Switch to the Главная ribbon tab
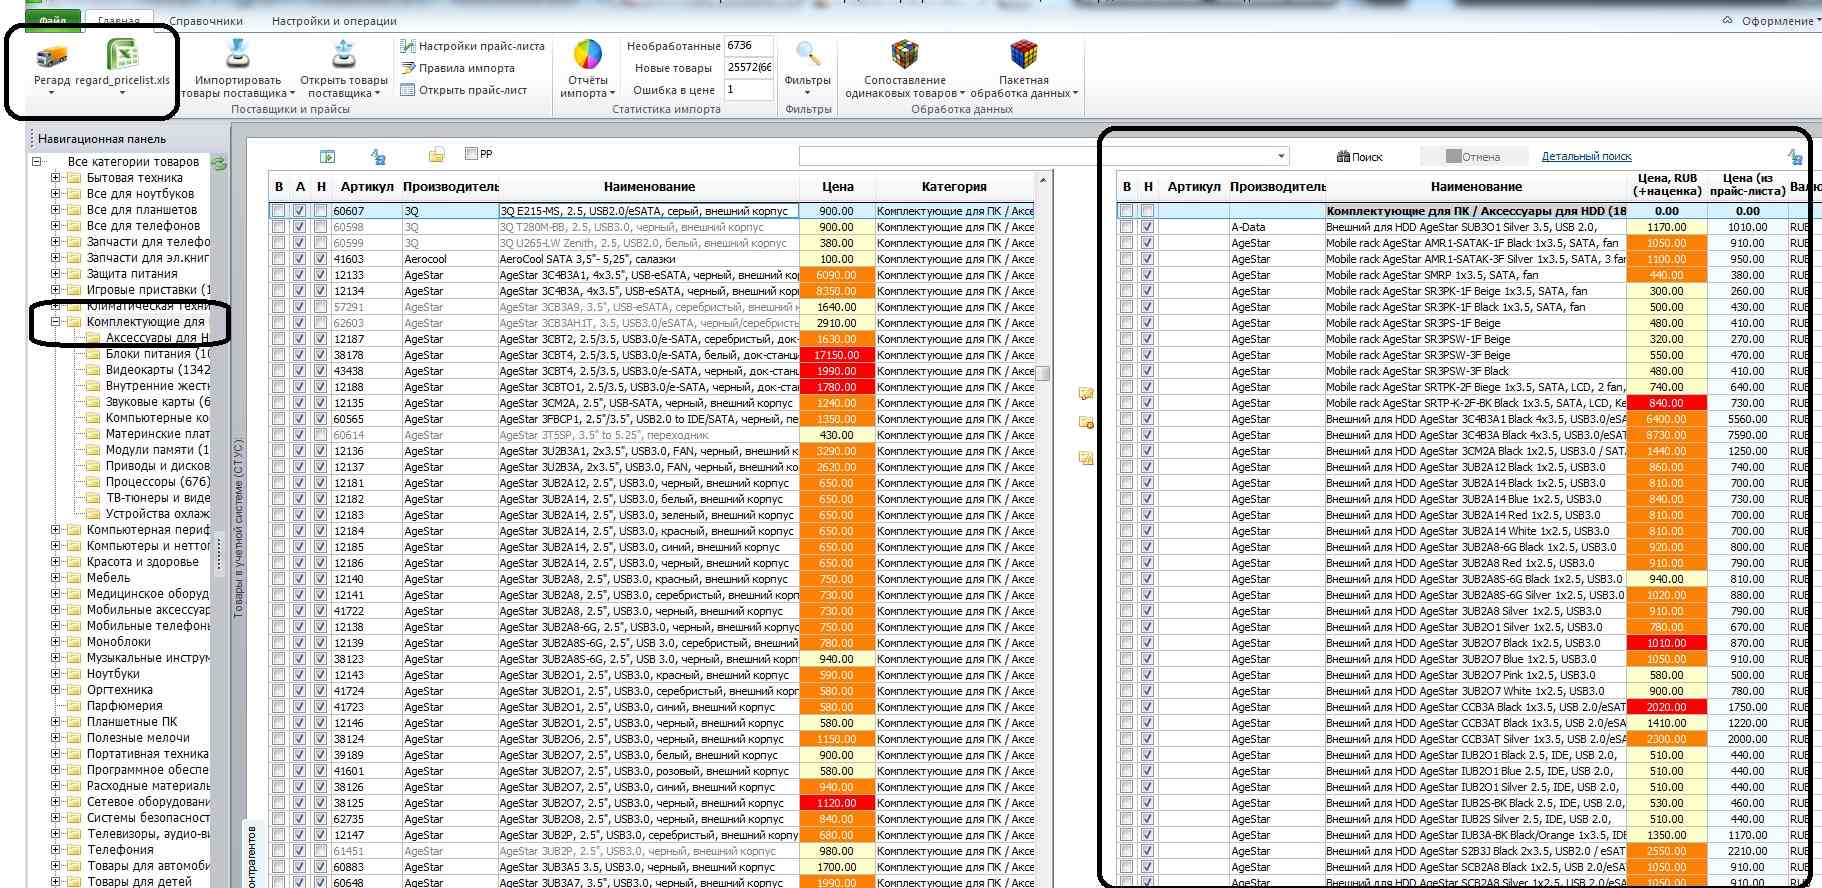Image resolution: width=1822 pixels, height=888 pixels. pyautogui.click(x=119, y=20)
